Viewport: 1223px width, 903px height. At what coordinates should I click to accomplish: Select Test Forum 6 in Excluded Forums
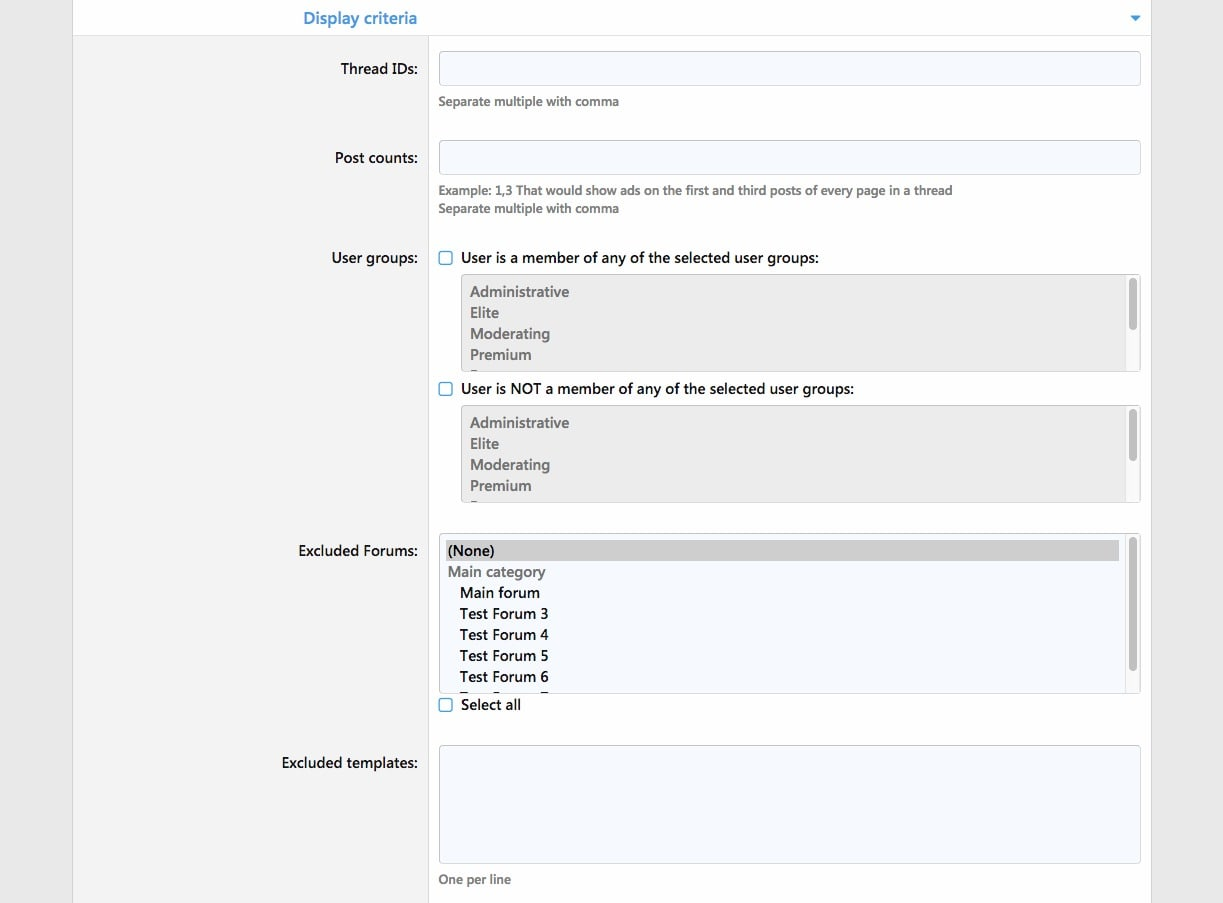[x=503, y=677]
